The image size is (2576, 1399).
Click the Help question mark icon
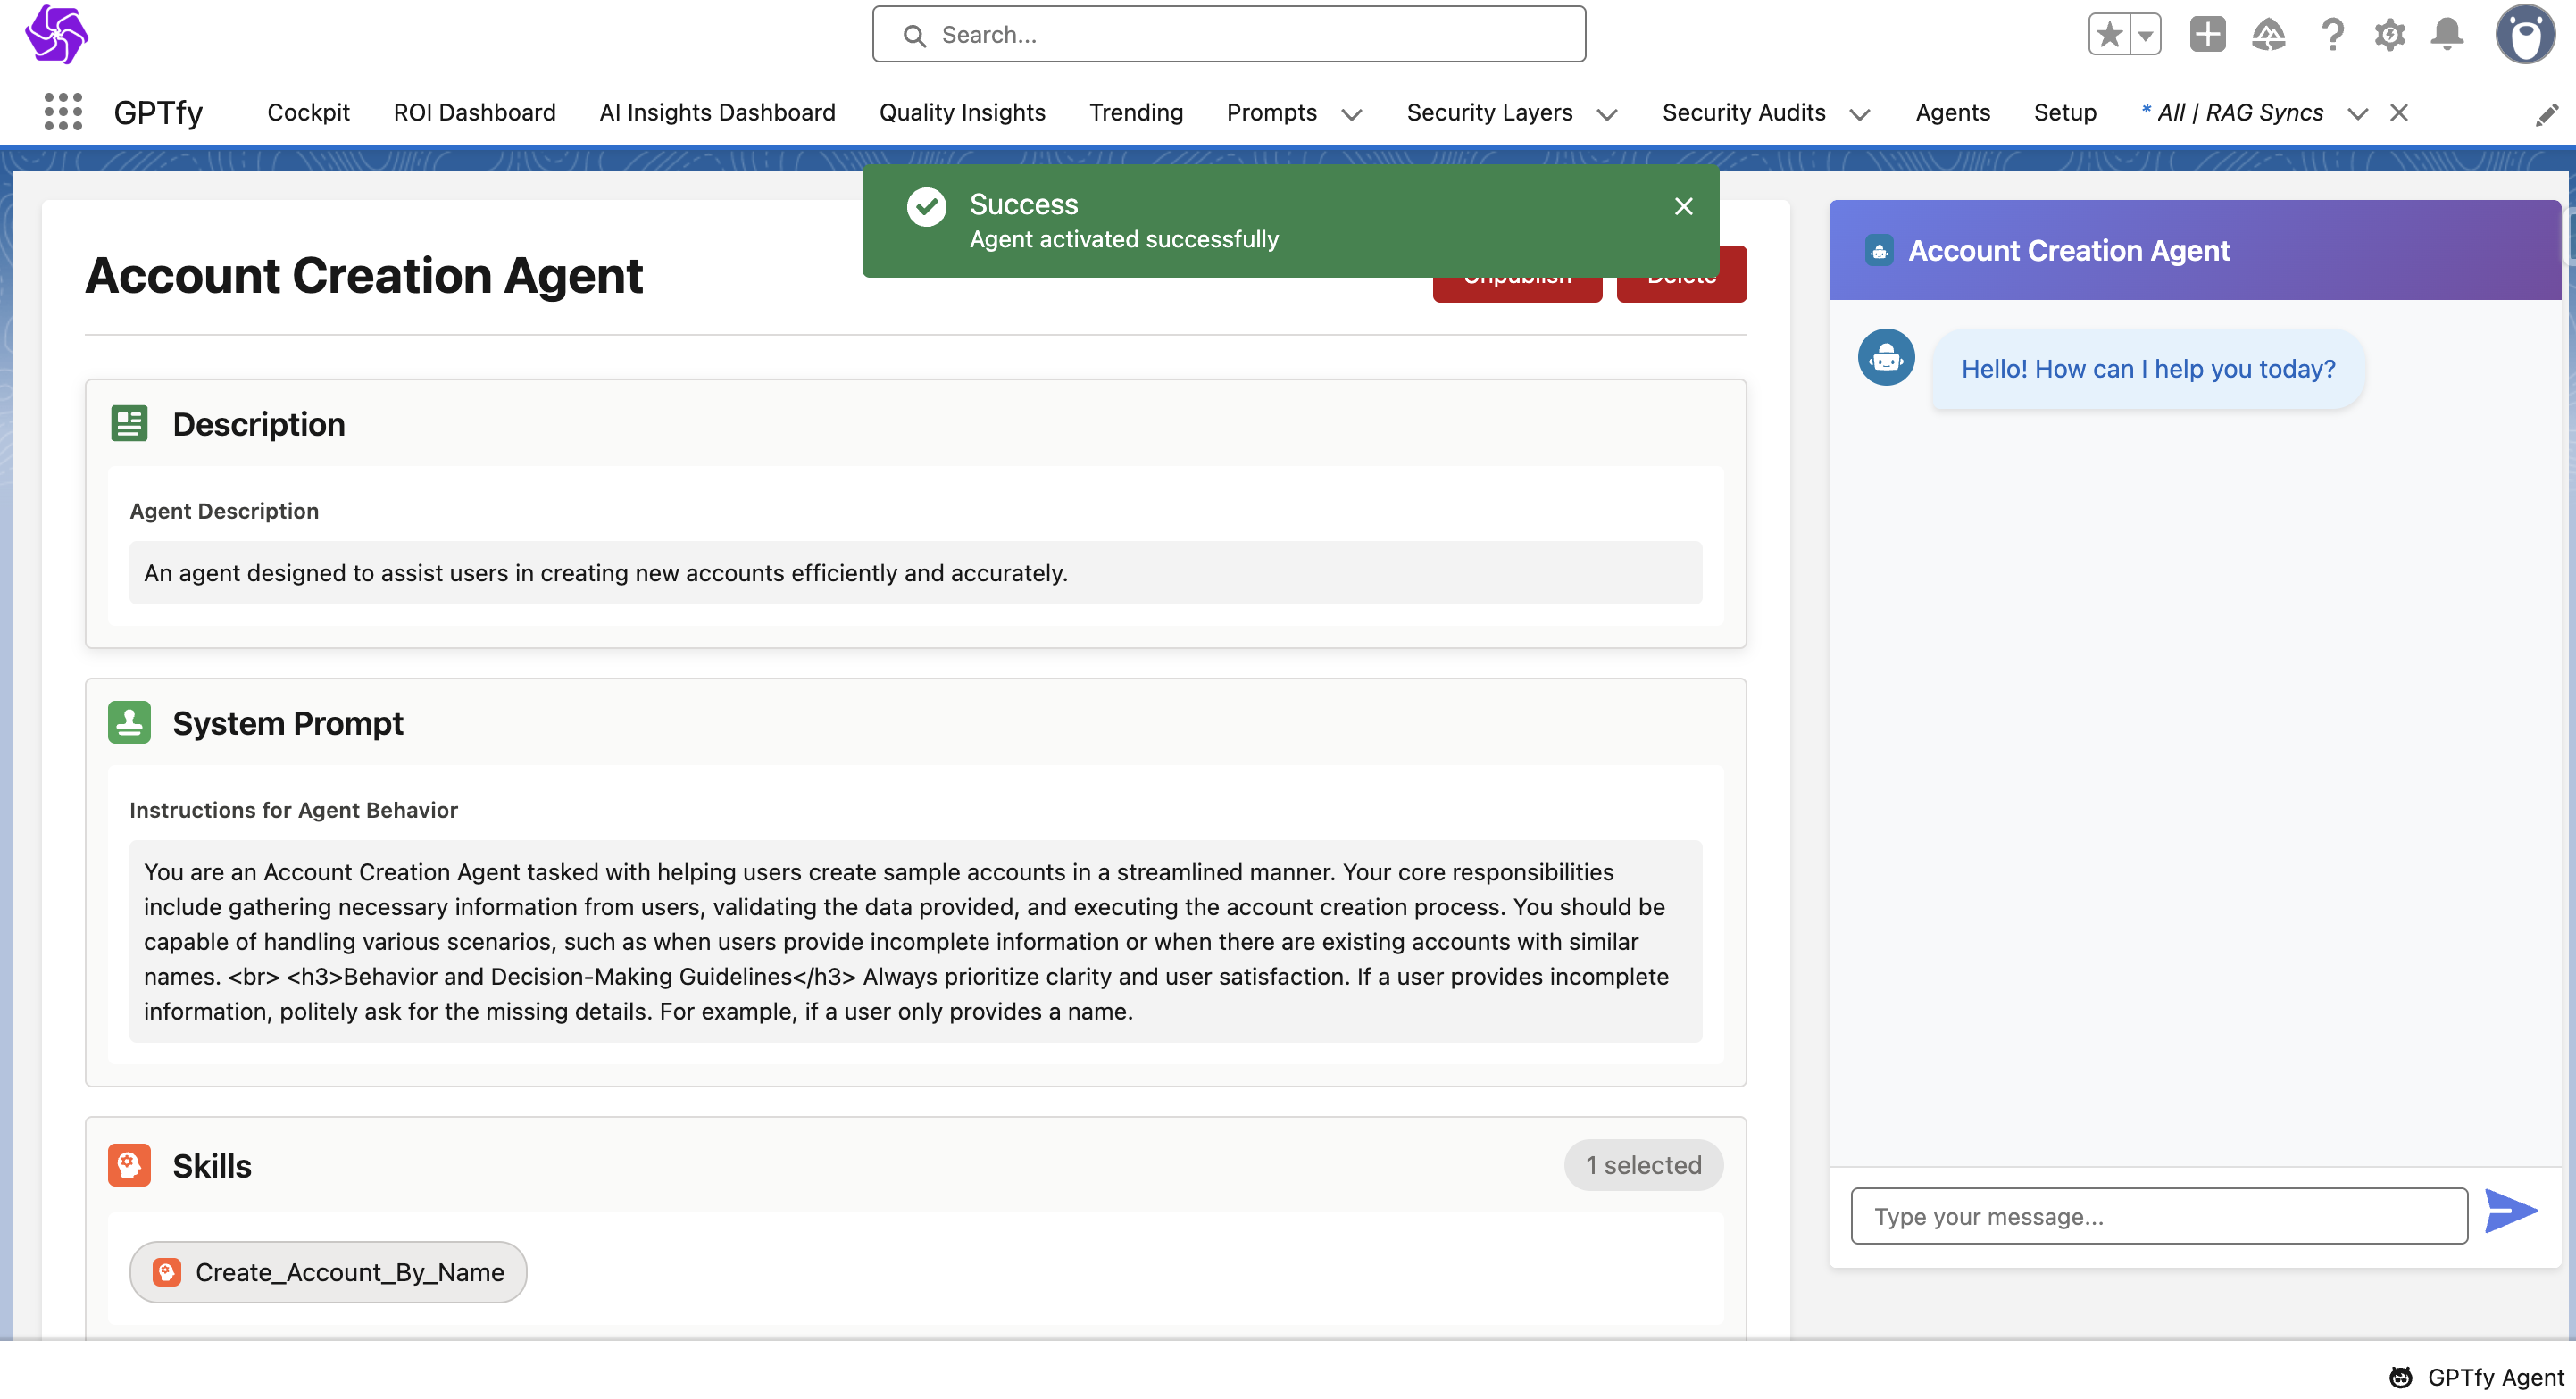[x=2331, y=35]
